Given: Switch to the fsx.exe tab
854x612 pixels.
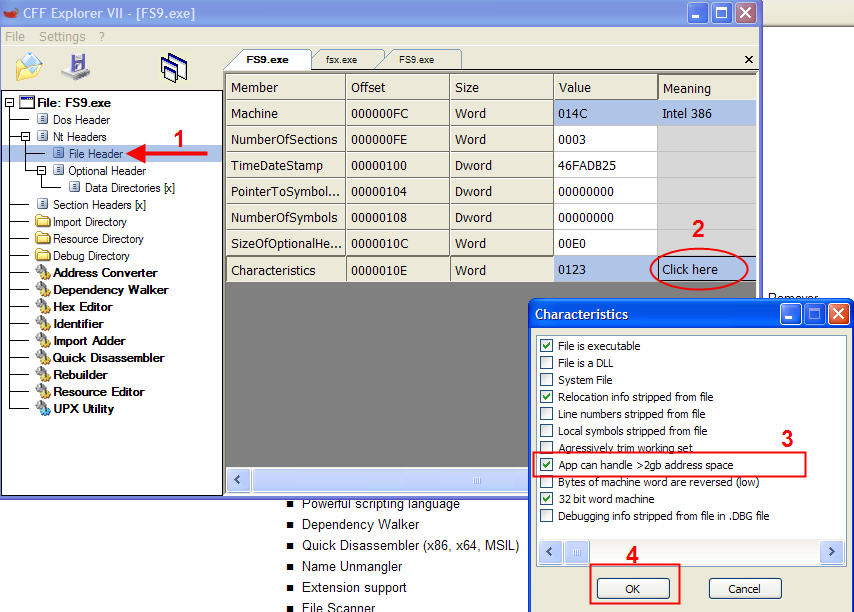Looking at the screenshot, I should click(x=341, y=60).
